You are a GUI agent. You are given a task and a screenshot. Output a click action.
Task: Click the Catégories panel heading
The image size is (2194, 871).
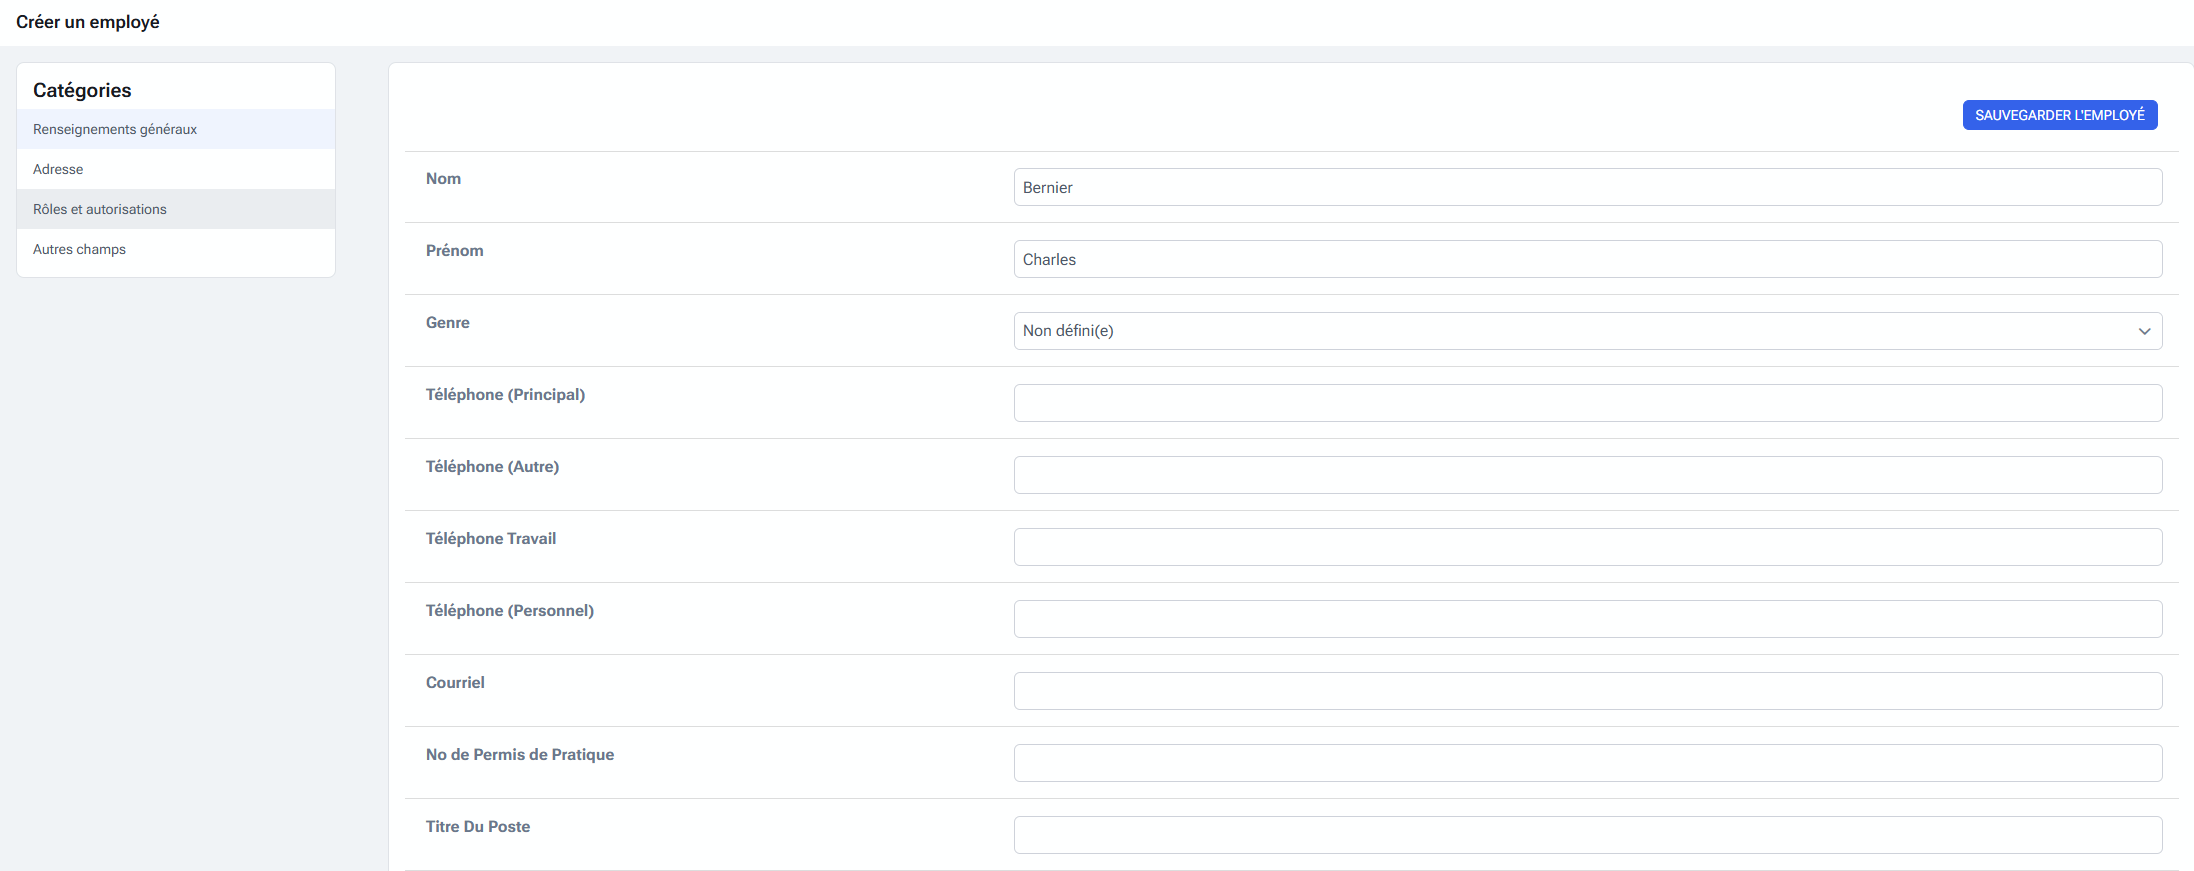pyautogui.click(x=82, y=90)
